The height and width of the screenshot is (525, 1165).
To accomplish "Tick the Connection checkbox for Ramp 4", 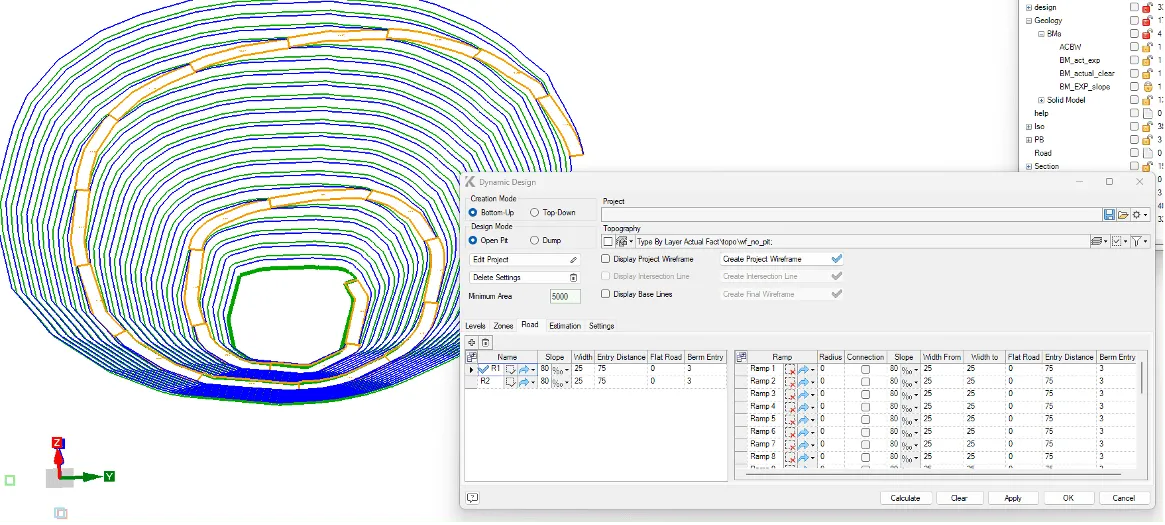I will 865,407.
